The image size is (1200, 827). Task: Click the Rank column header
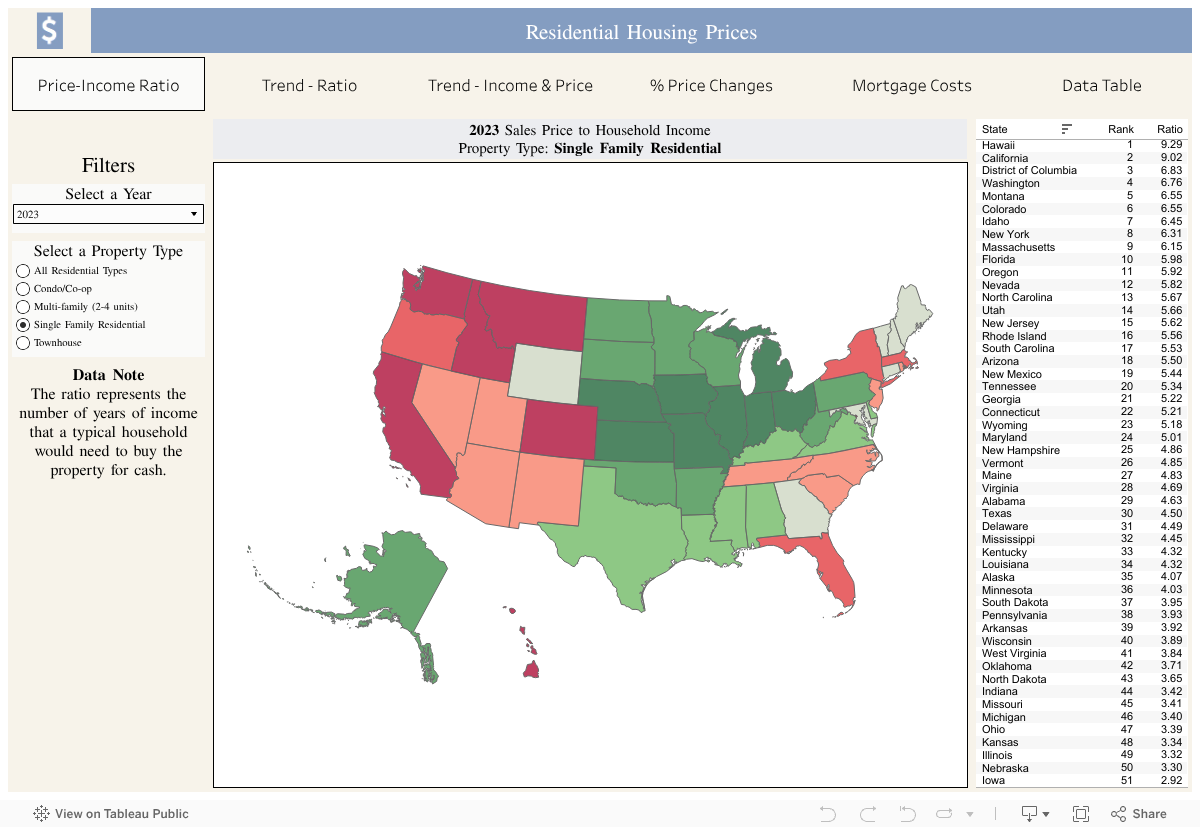click(x=1121, y=129)
